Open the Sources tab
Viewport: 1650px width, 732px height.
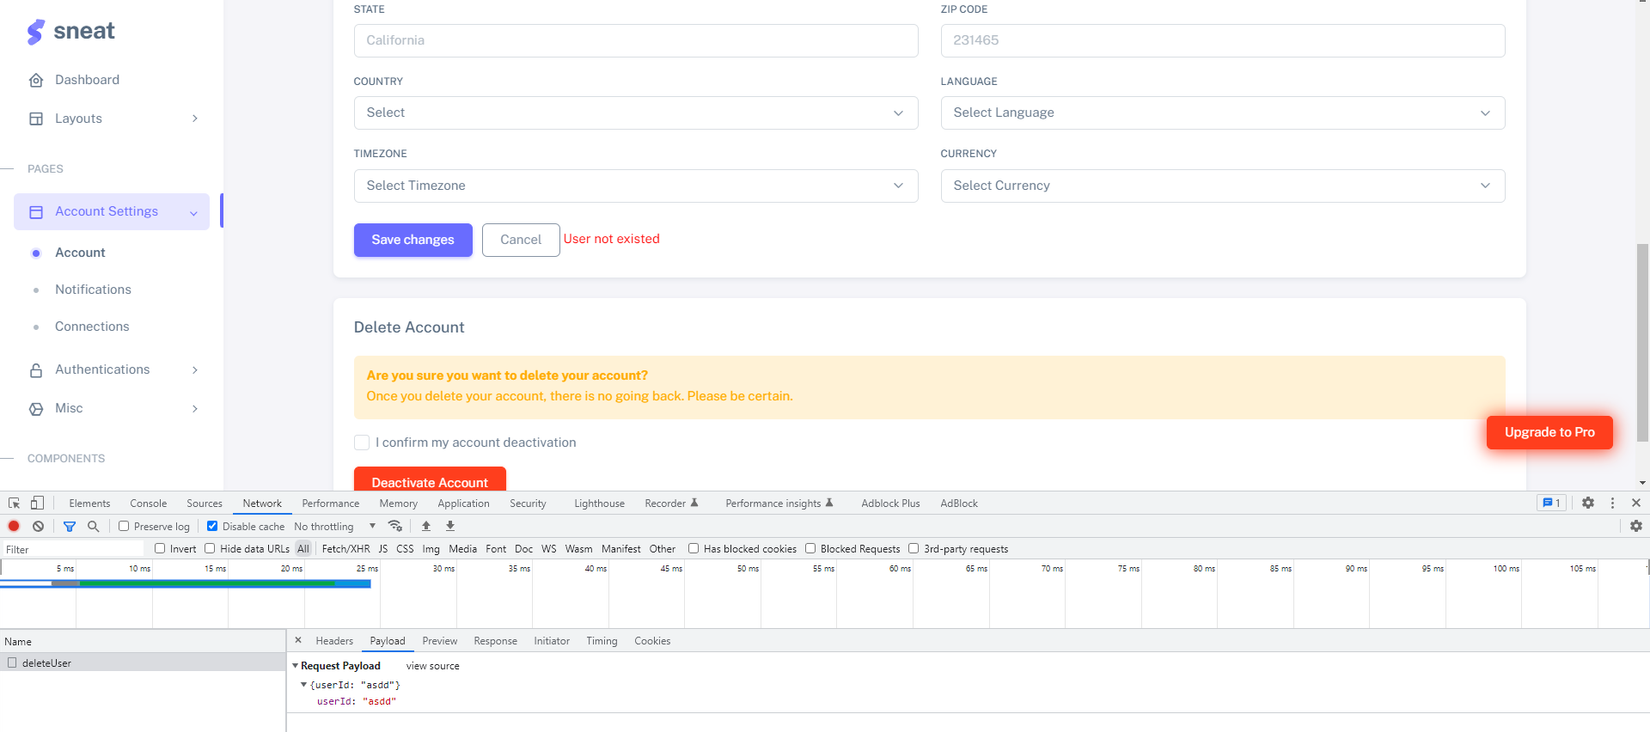pyautogui.click(x=204, y=504)
